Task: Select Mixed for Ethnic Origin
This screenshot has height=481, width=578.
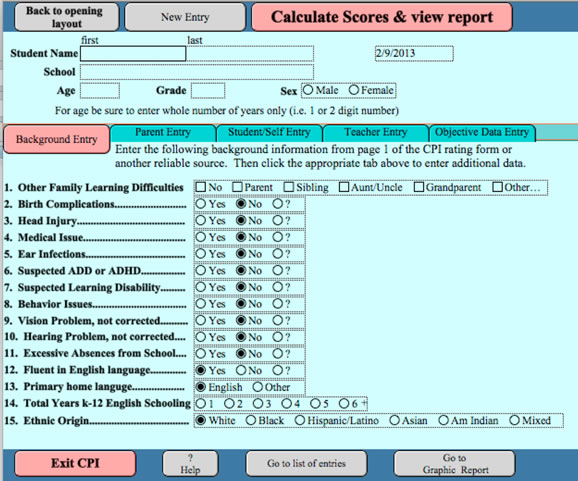Action: pyautogui.click(x=514, y=420)
